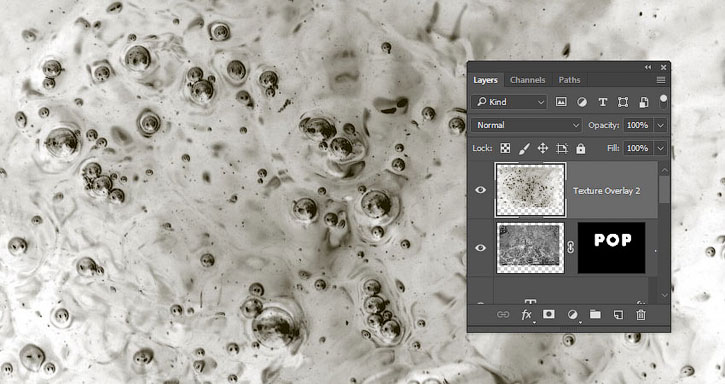Click the Fill 100% field
Viewport: 725px width, 384px height.
(x=638, y=148)
